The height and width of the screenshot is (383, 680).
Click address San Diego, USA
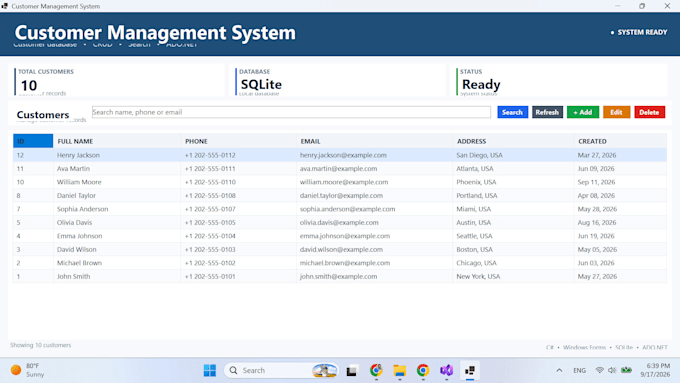(479, 155)
